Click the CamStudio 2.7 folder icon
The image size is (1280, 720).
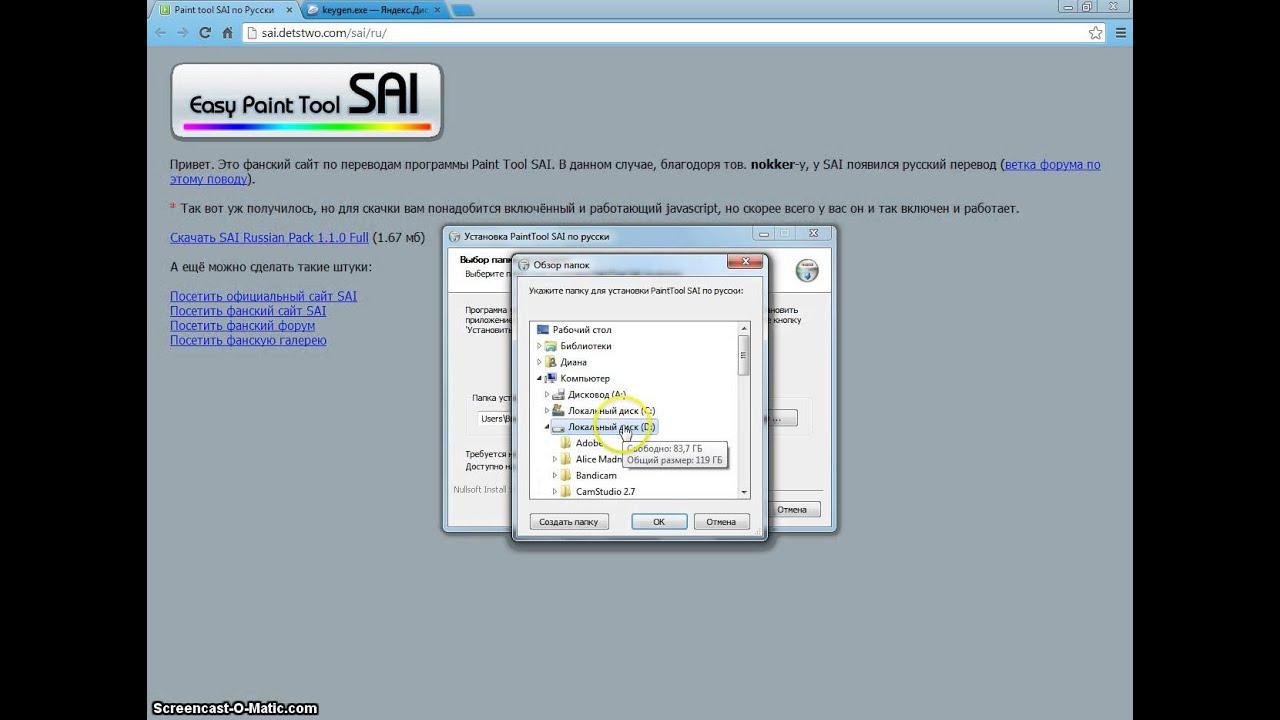(x=566, y=492)
